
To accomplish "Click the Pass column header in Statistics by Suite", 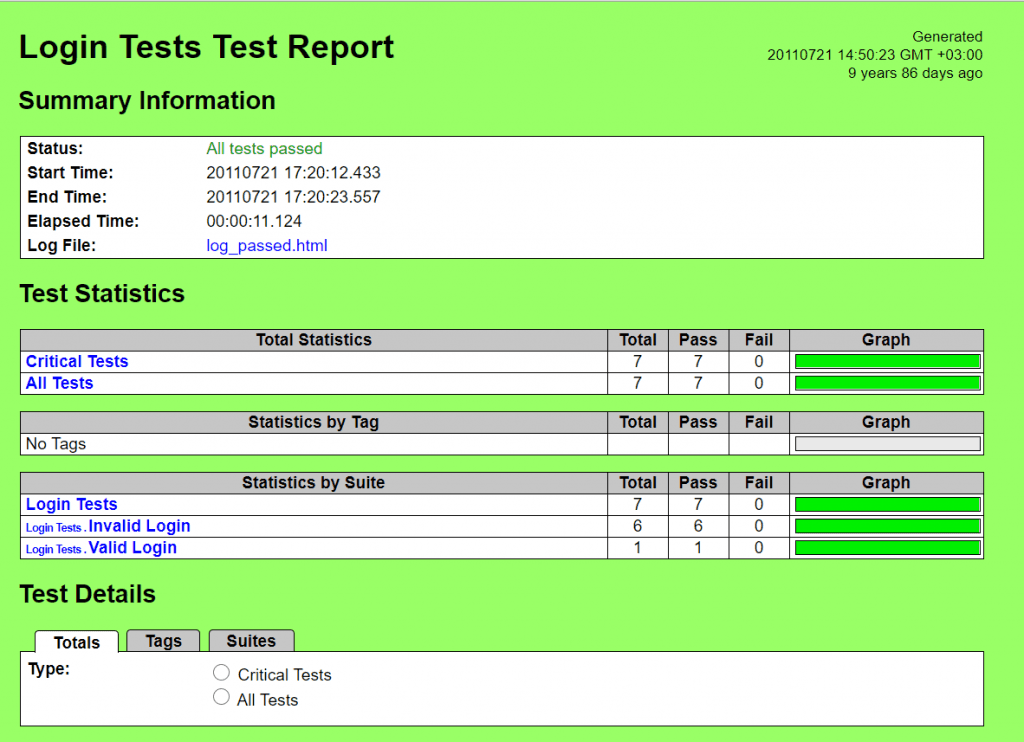I will click(697, 483).
